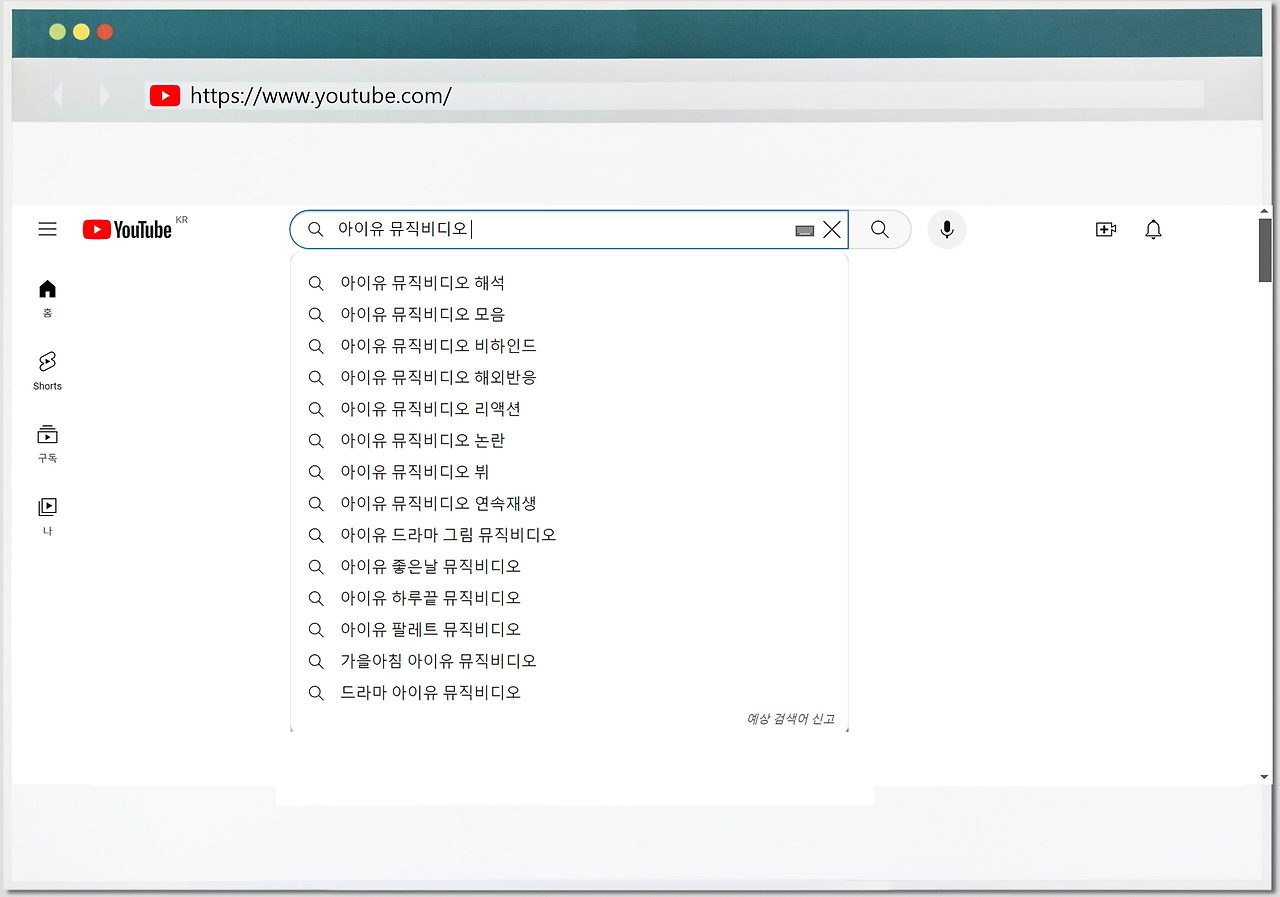The width and height of the screenshot is (1280, 897).
Task: Select suggestion 아이유 뮤직비디오 뷔
Action: coord(569,472)
